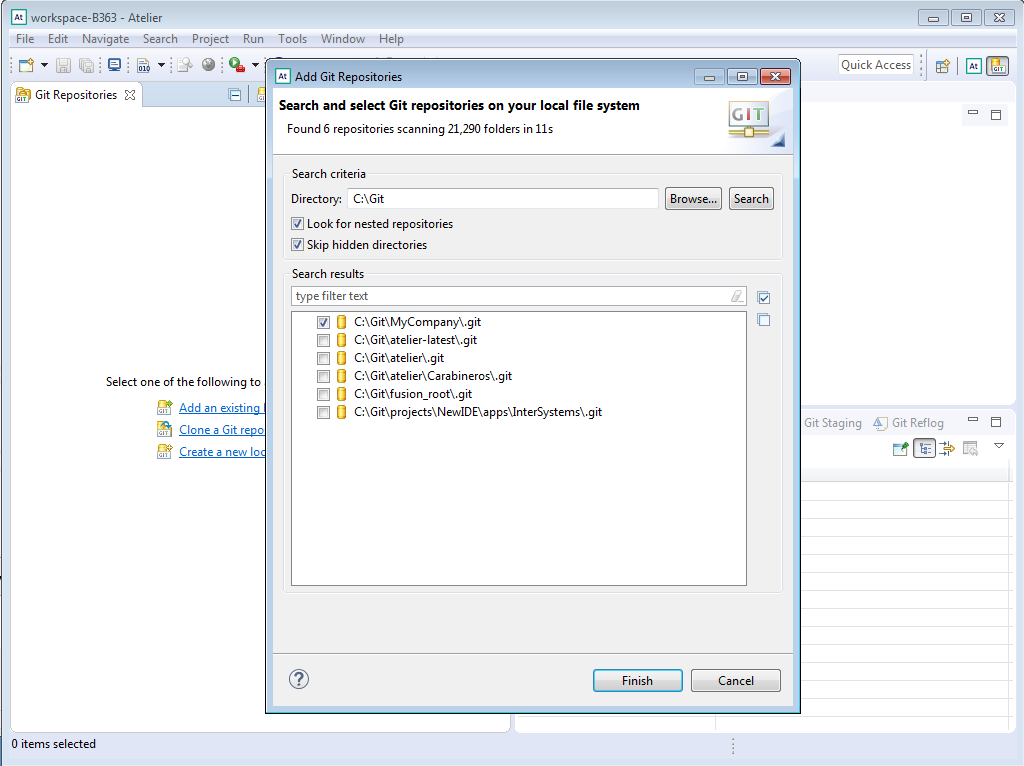The image size is (1024, 766).
Task: Click the Search button in dialog
Action: coord(751,199)
